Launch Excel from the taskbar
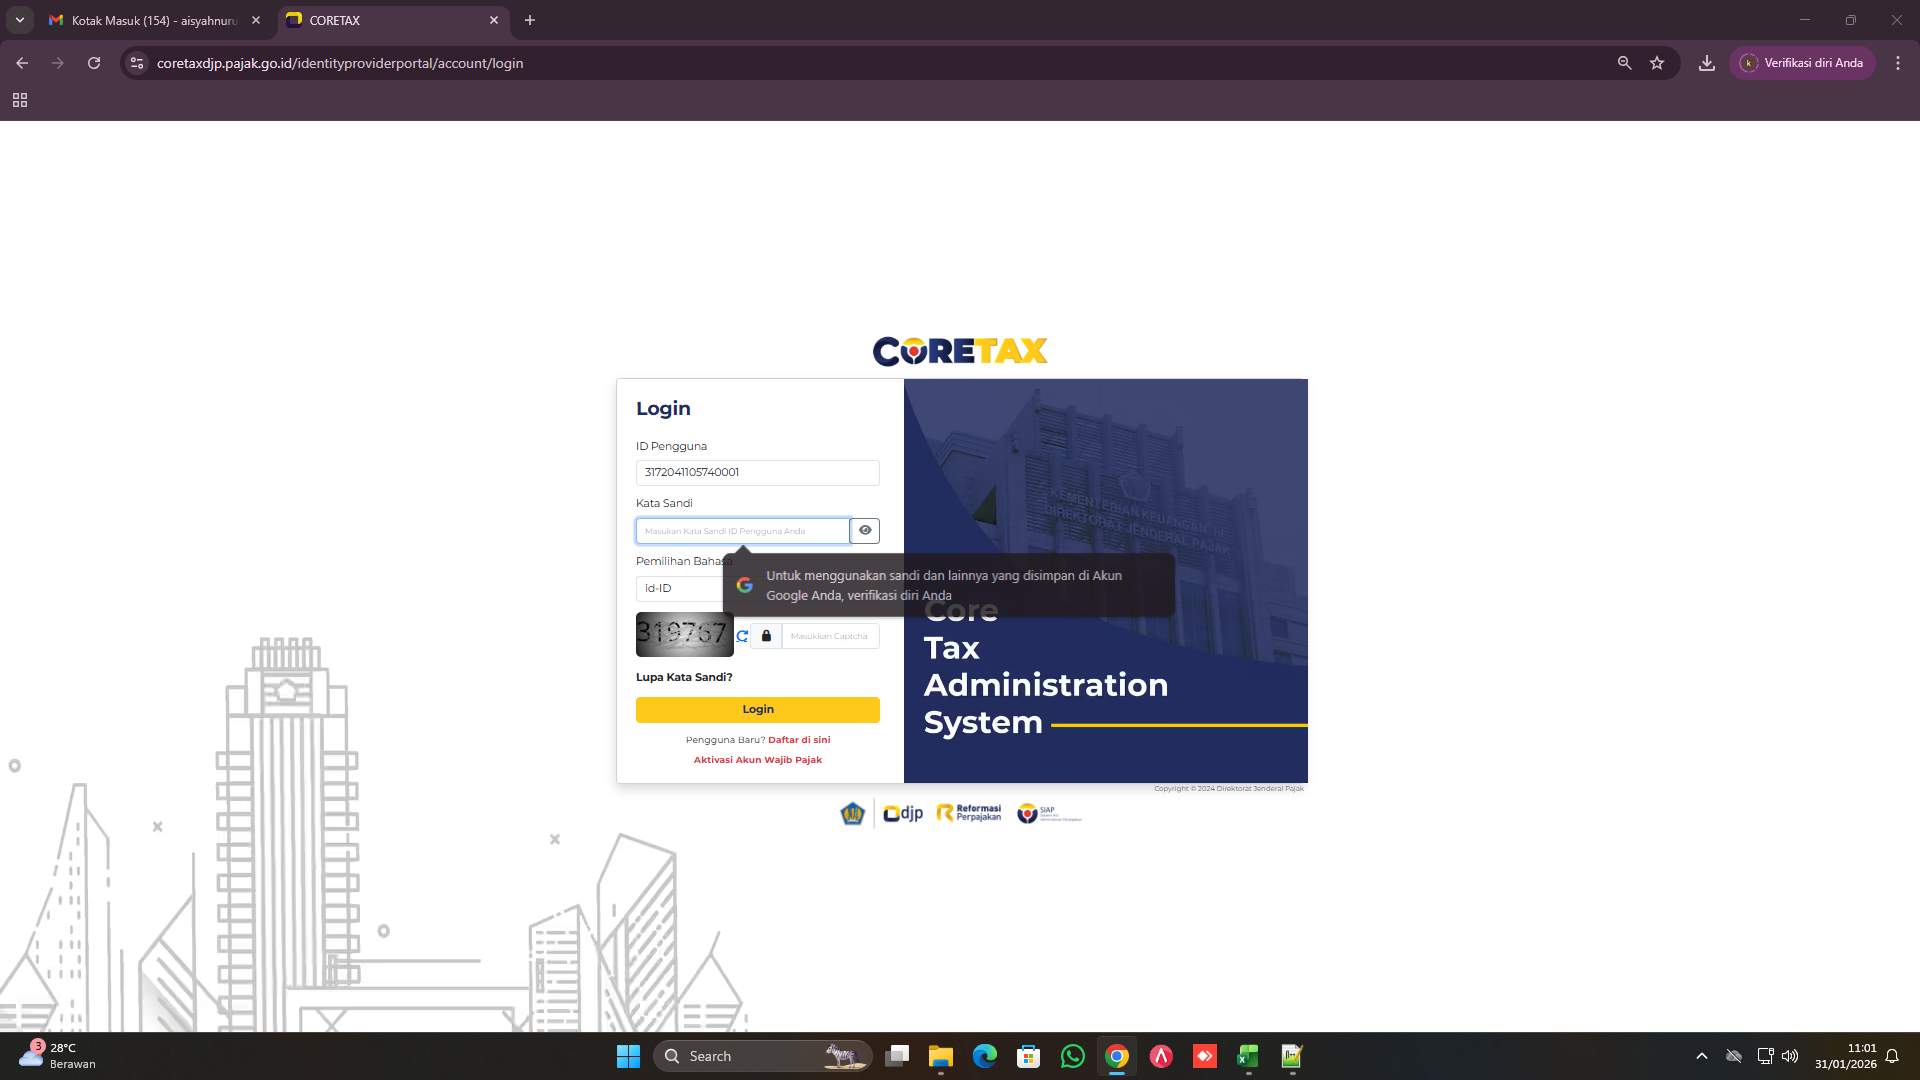Image resolution: width=1920 pixels, height=1080 pixels. [1247, 1056]
